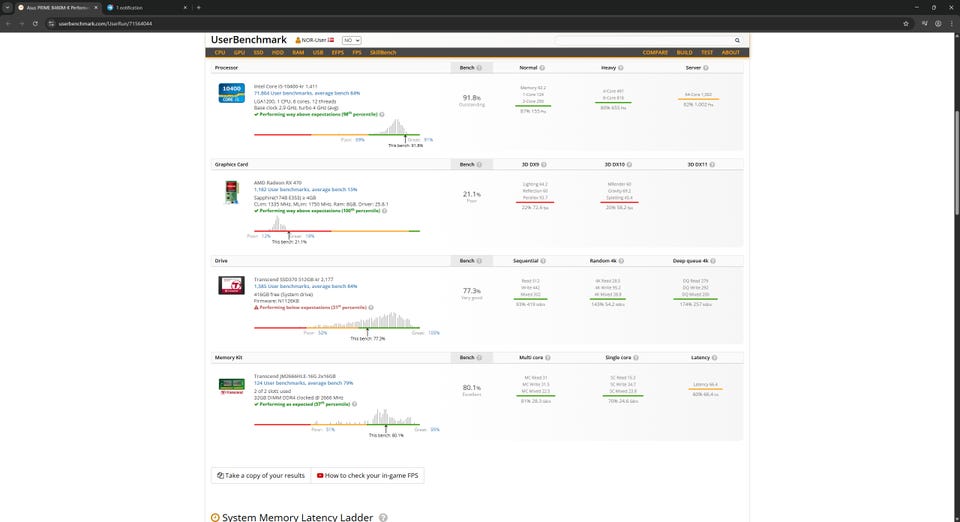Click the Memory Kit Bench column header
The width and height of the screenshot is (960, 522).
pos(470,358)
